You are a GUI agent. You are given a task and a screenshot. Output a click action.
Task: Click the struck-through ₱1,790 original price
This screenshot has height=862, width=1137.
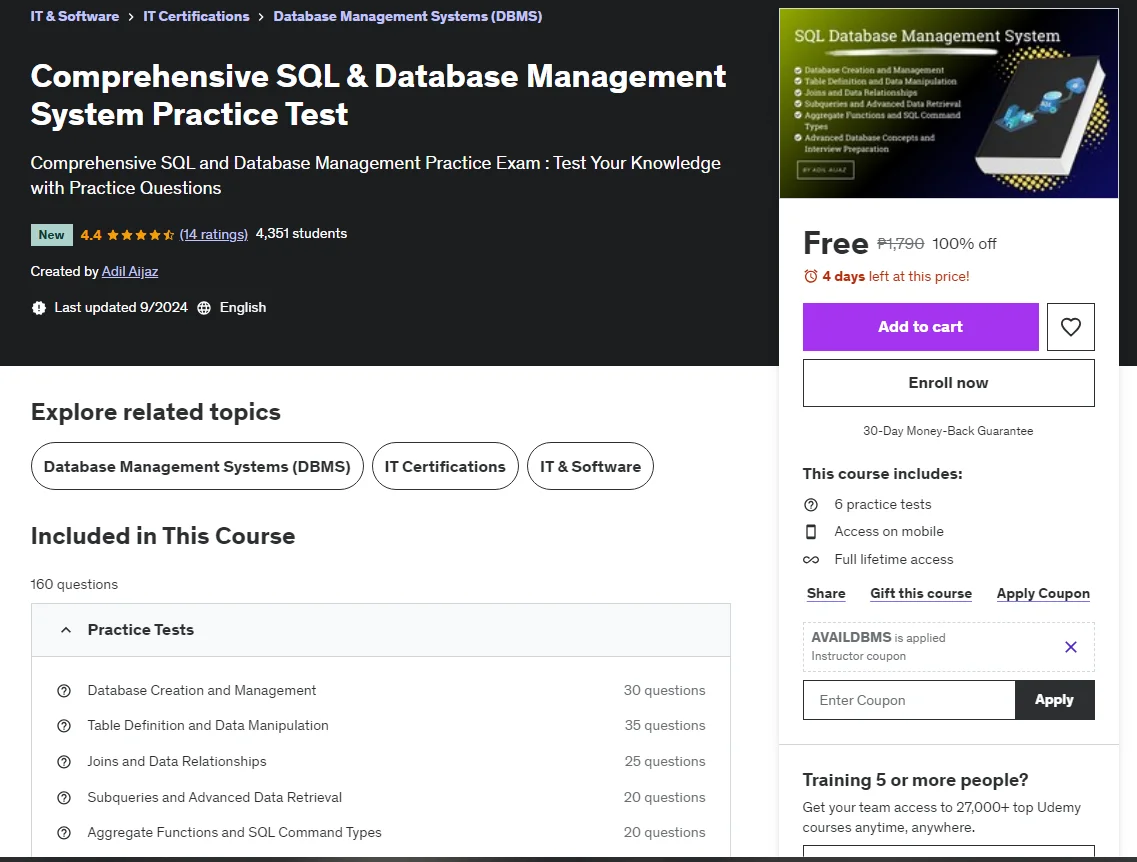(901, 244)
